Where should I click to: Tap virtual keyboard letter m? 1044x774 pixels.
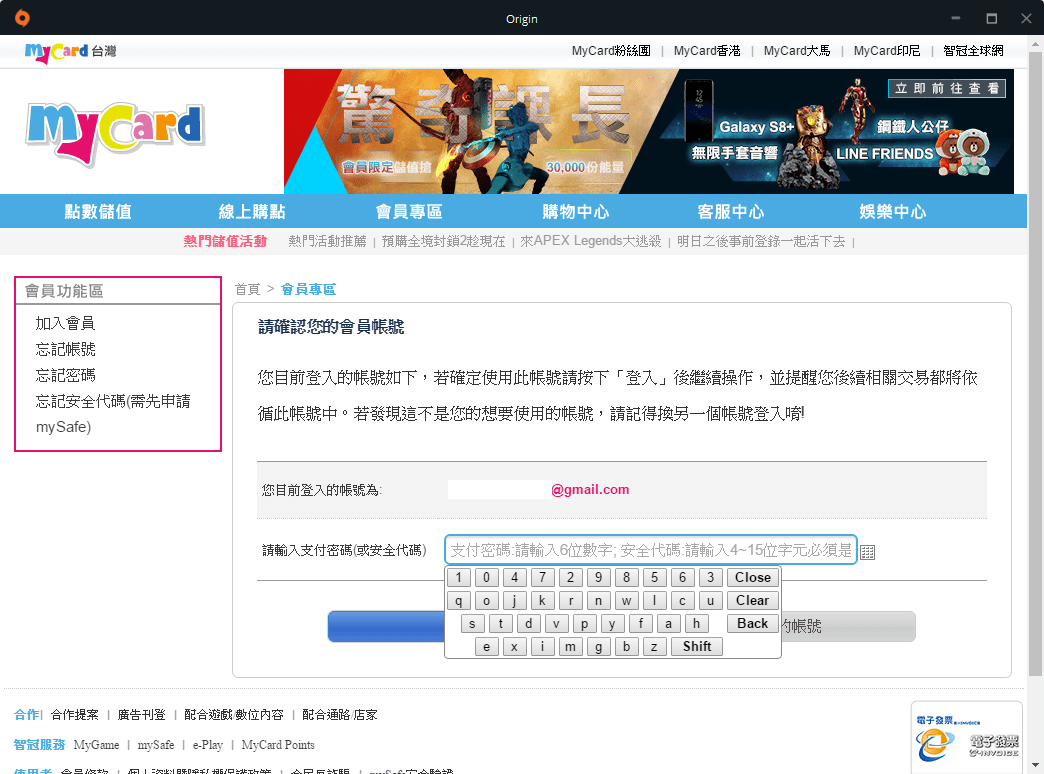[x=570, y=647]
